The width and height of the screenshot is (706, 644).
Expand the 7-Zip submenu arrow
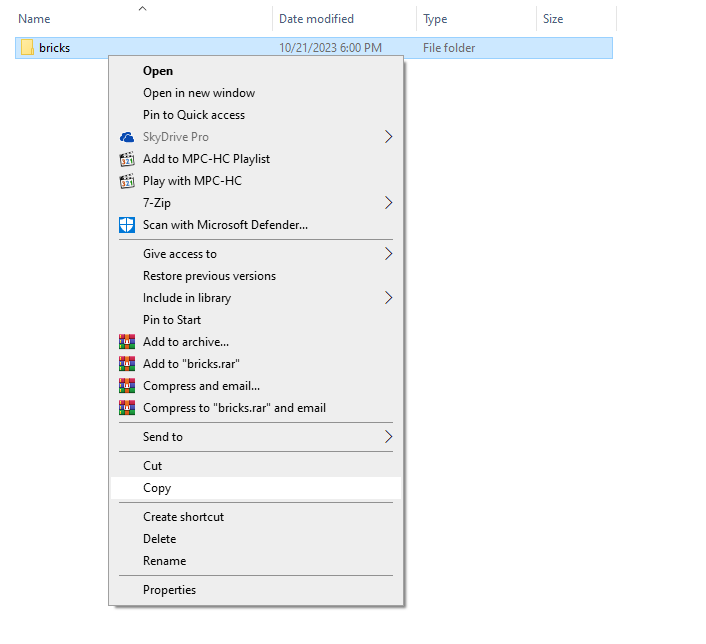pos(388,203)
